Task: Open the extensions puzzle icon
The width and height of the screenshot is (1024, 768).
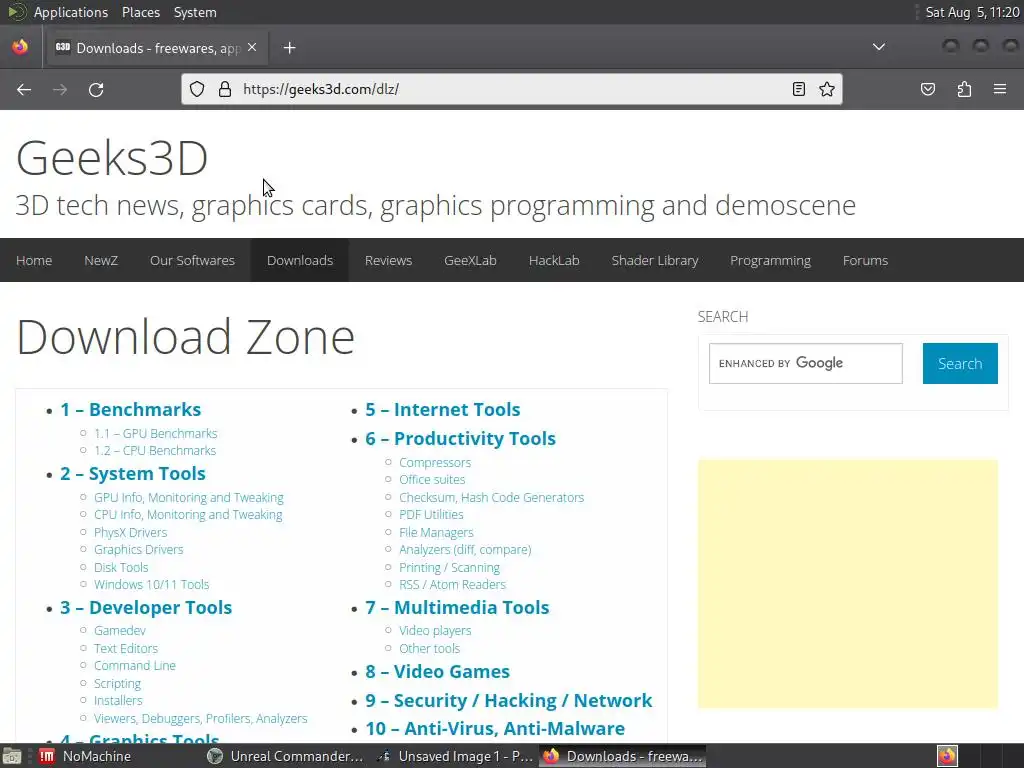Action: click(964, 89)
